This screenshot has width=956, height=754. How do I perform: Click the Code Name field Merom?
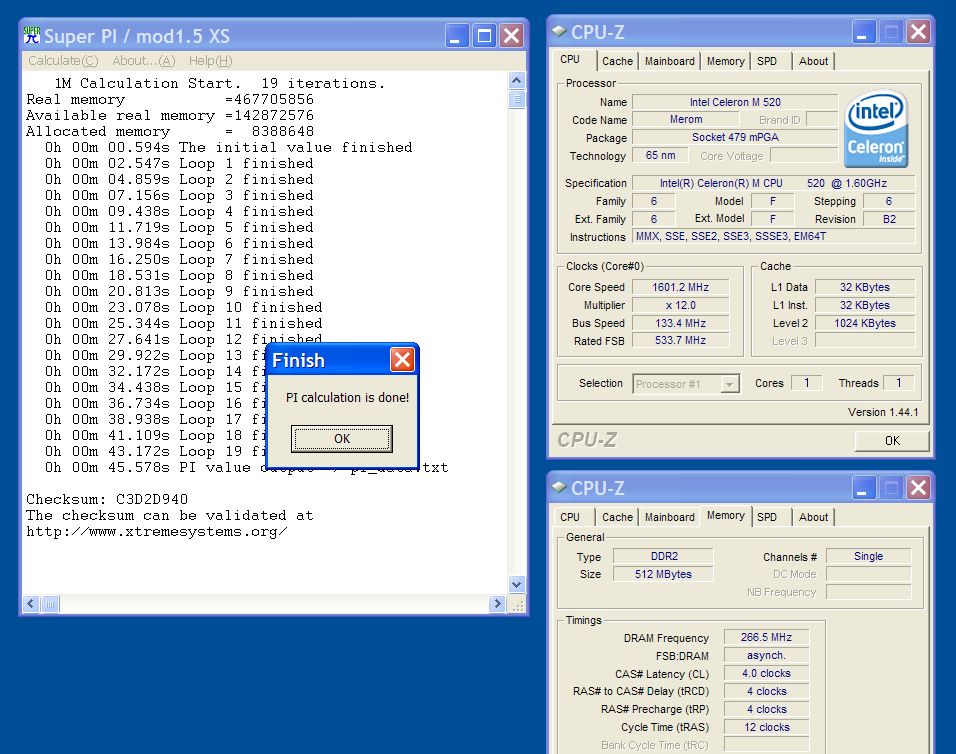point(686,119)
